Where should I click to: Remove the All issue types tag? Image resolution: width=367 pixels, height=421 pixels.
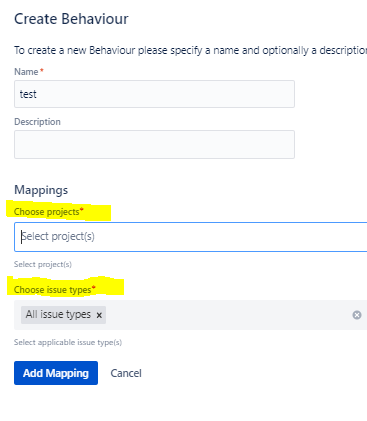click(99, 315)
